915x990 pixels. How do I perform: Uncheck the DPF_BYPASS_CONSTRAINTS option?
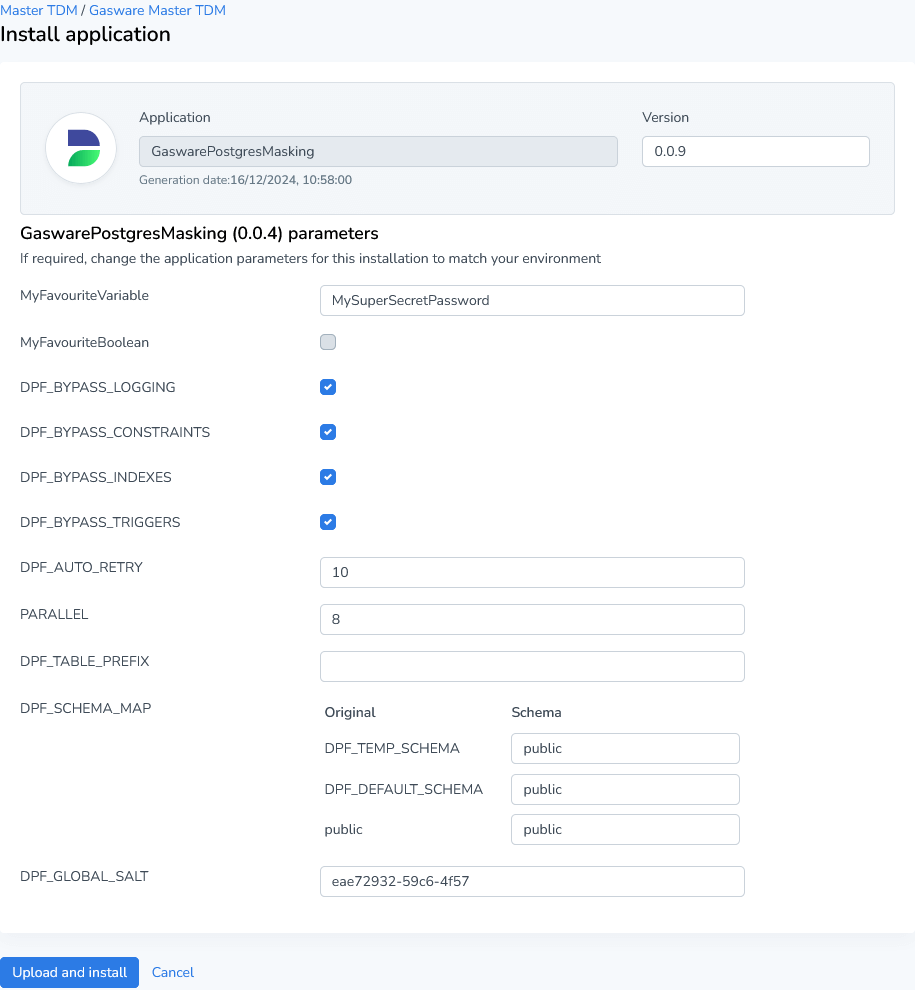pos(328,431)
